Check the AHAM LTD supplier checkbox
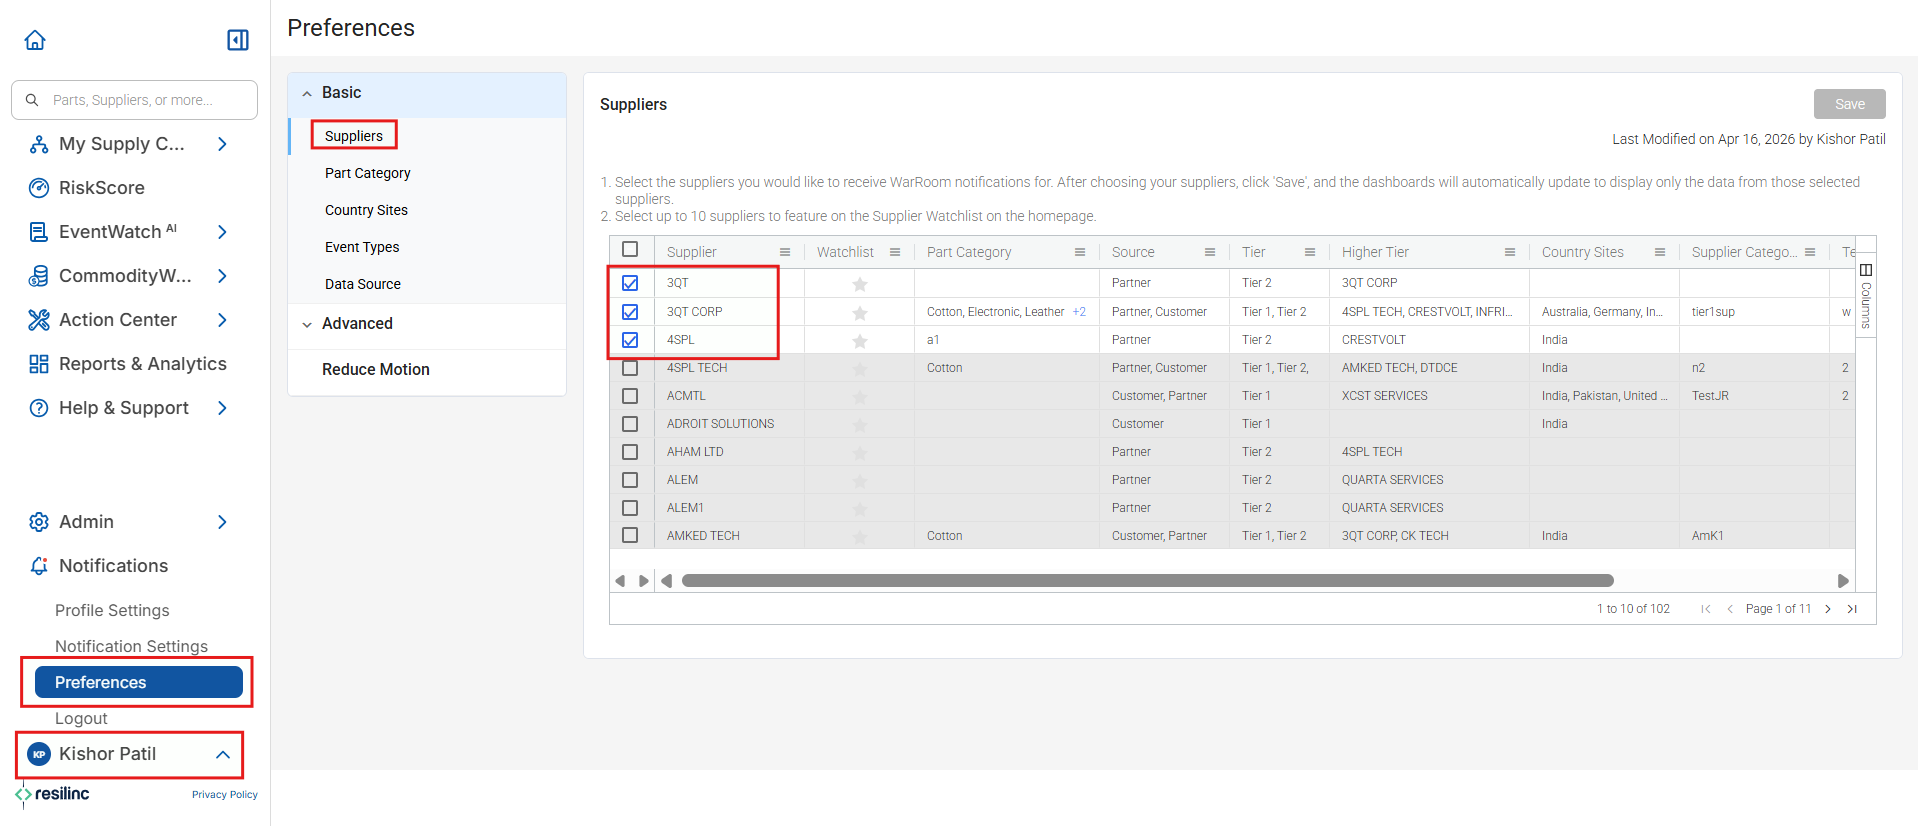Screen dimensions: 1918x826 point(630,452)
